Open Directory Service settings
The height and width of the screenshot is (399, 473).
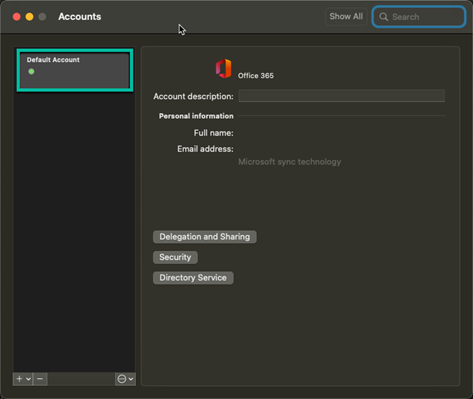click(193, 278)
